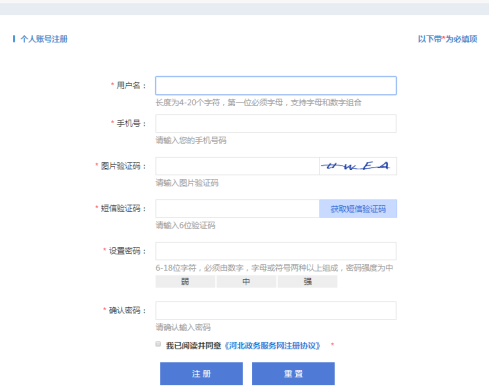Tick the 我已阅读并同意 agreement checkbox

point(158,344)
